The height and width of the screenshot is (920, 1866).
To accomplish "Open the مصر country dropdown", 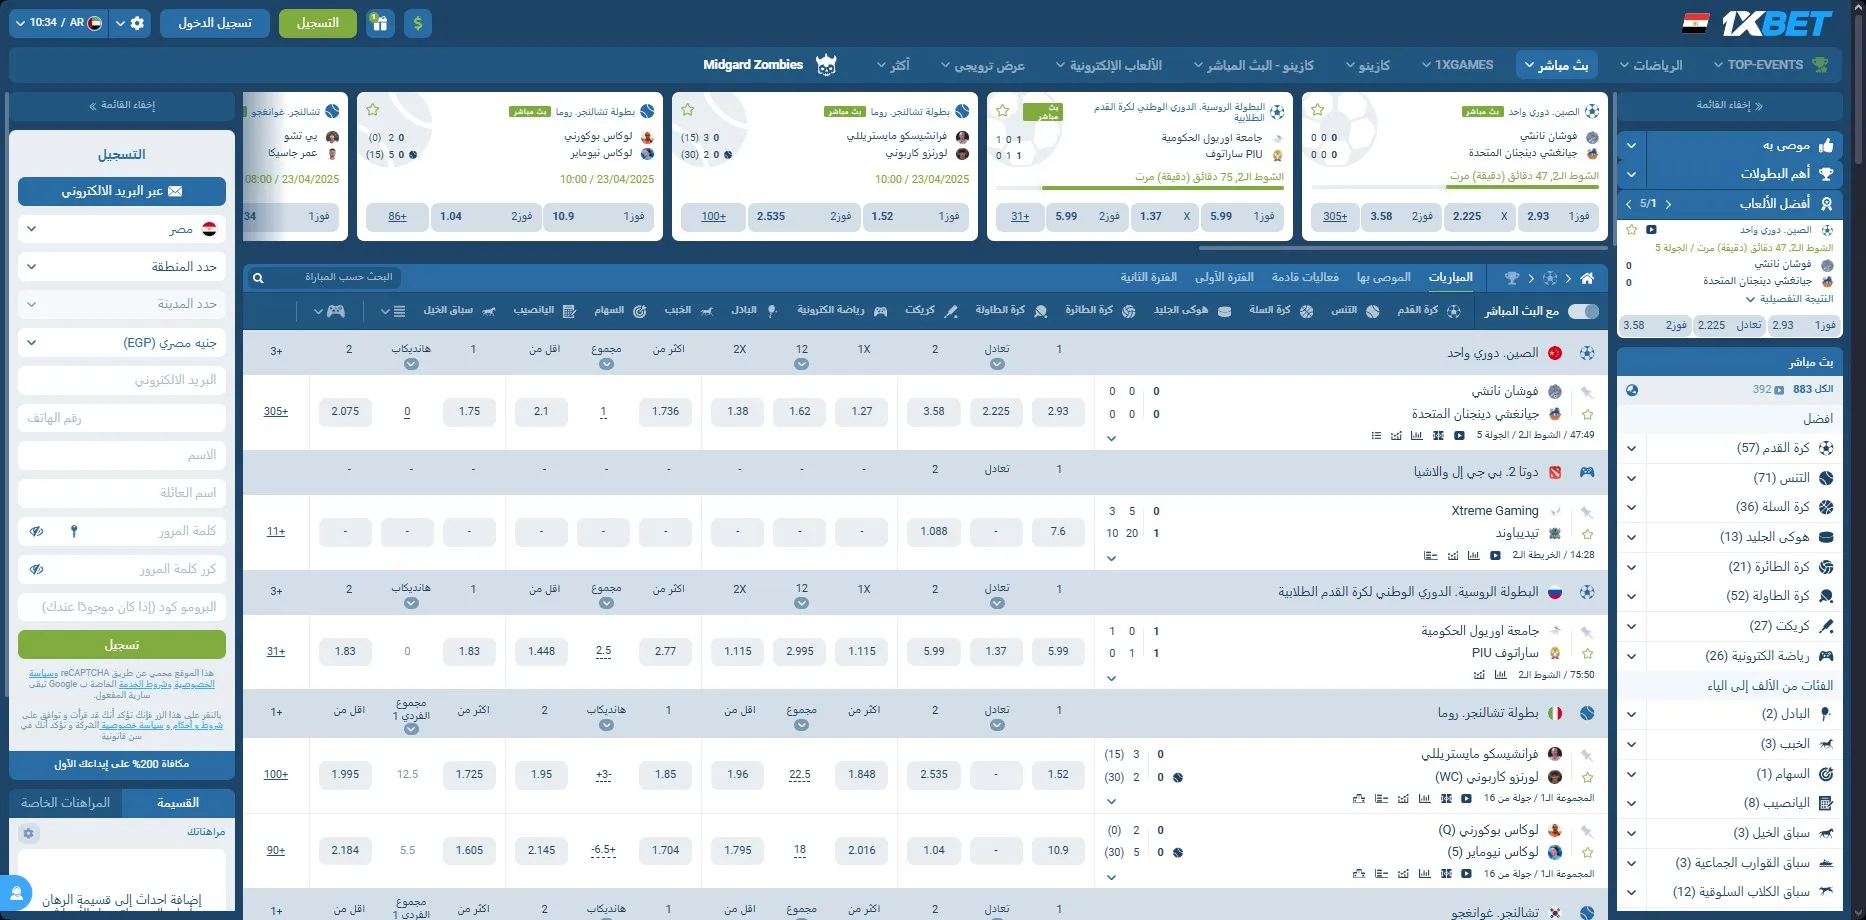I will click(122, 229).
